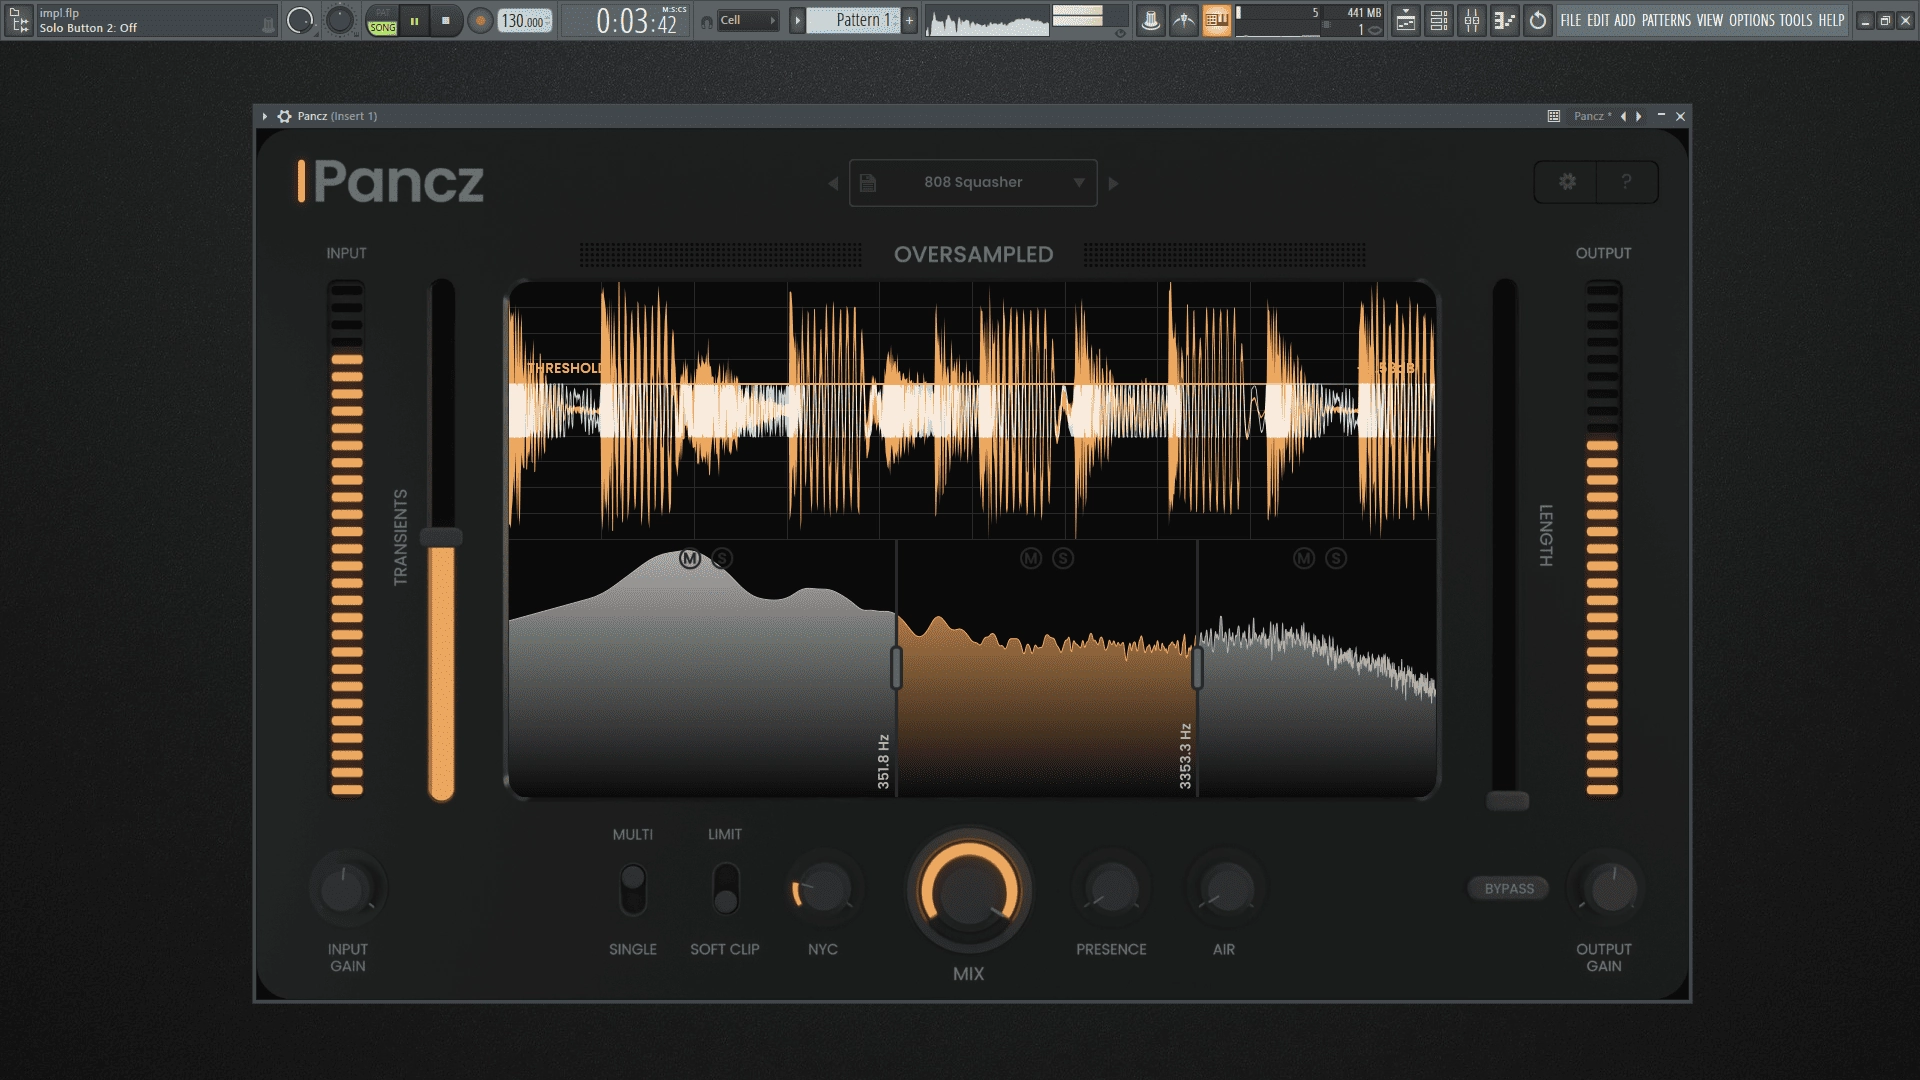Click the preset dropdown triangle arrow
Image resolution: width=1920 pixels, height=1080 pixels.
pyautogui.click(x=1079, y=183)
